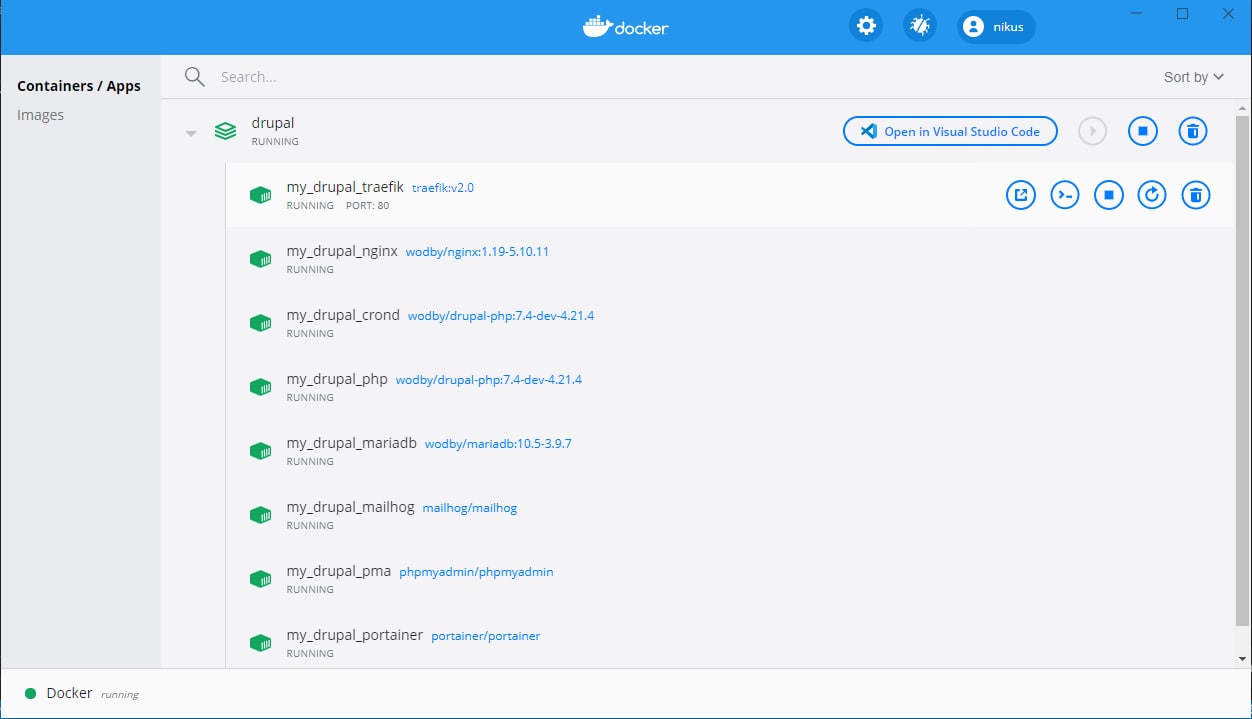The image size is (1252, 719).
Task: Click my_drupal_mailhog container icon
Action: (261, 515)
